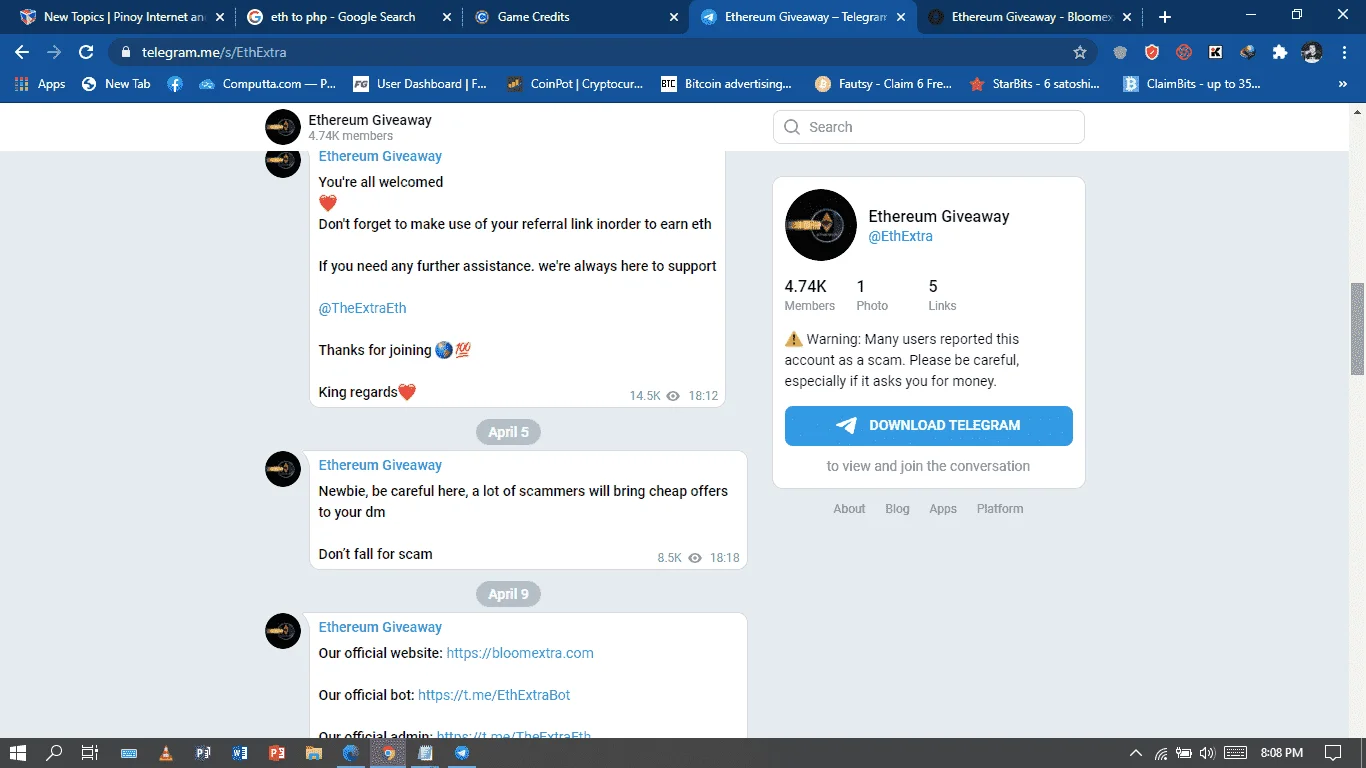Screen dimensions: 1366x768
Task: Show hidden system tray icons
Action: click(x=1135, y=753)
